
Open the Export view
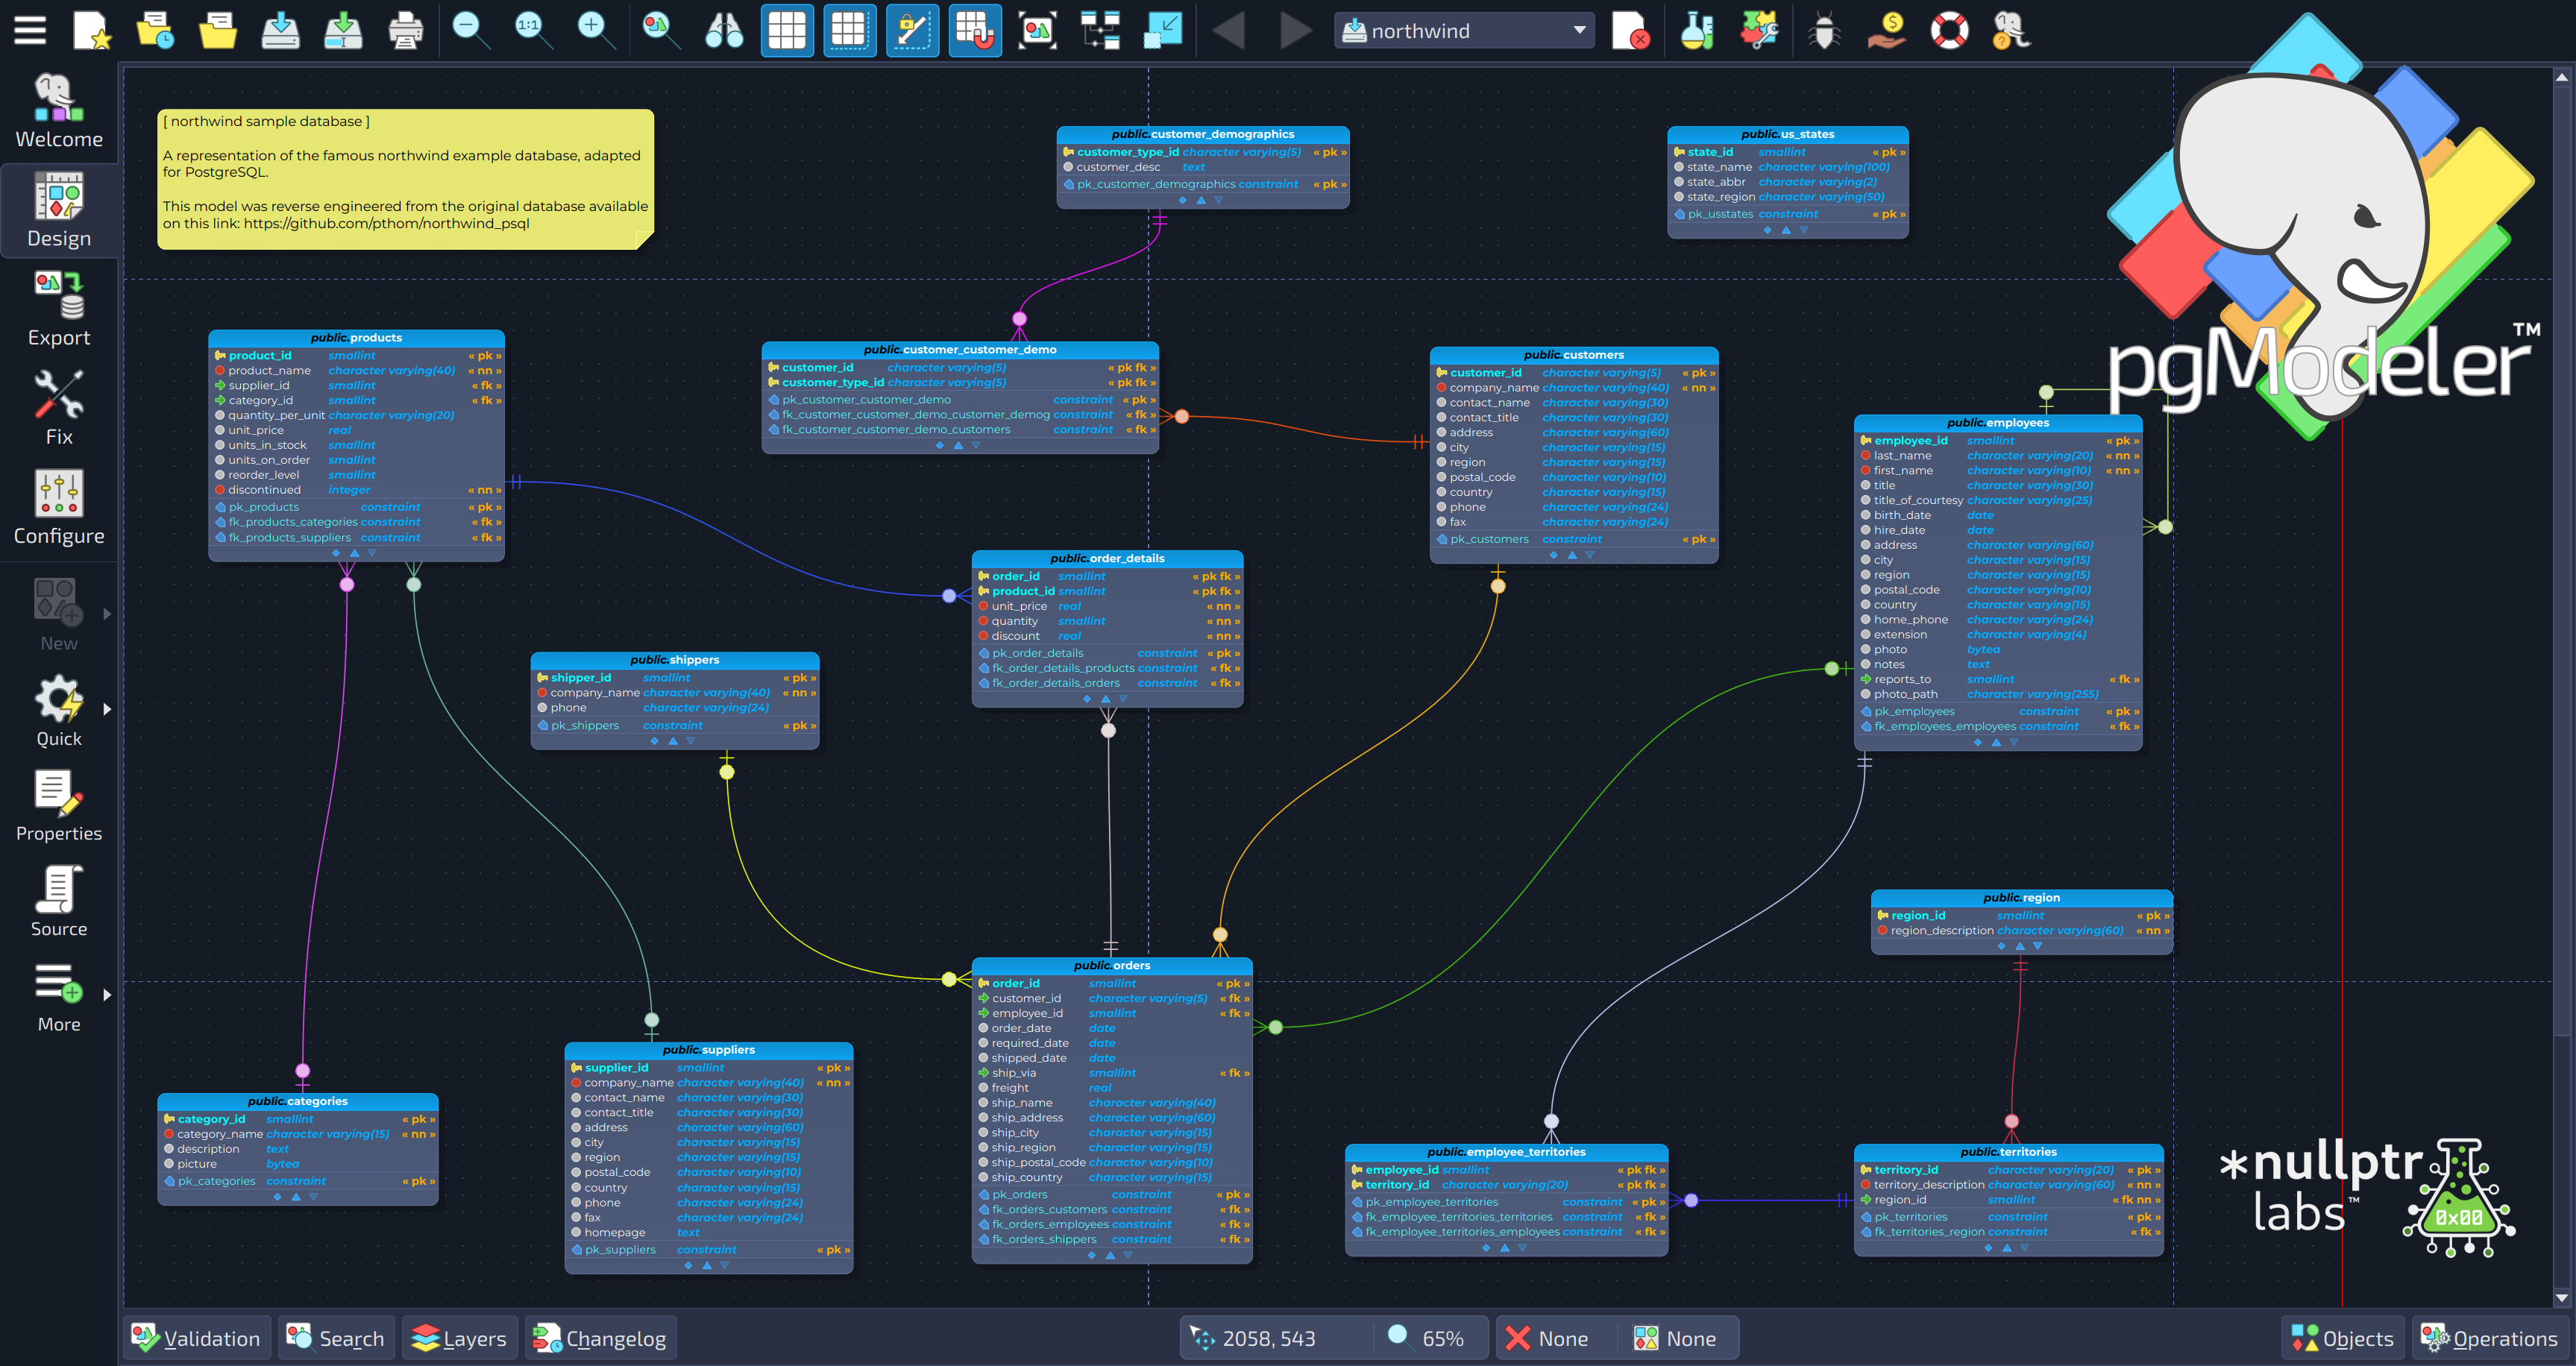pyautogui.click(x=59, y=309)
